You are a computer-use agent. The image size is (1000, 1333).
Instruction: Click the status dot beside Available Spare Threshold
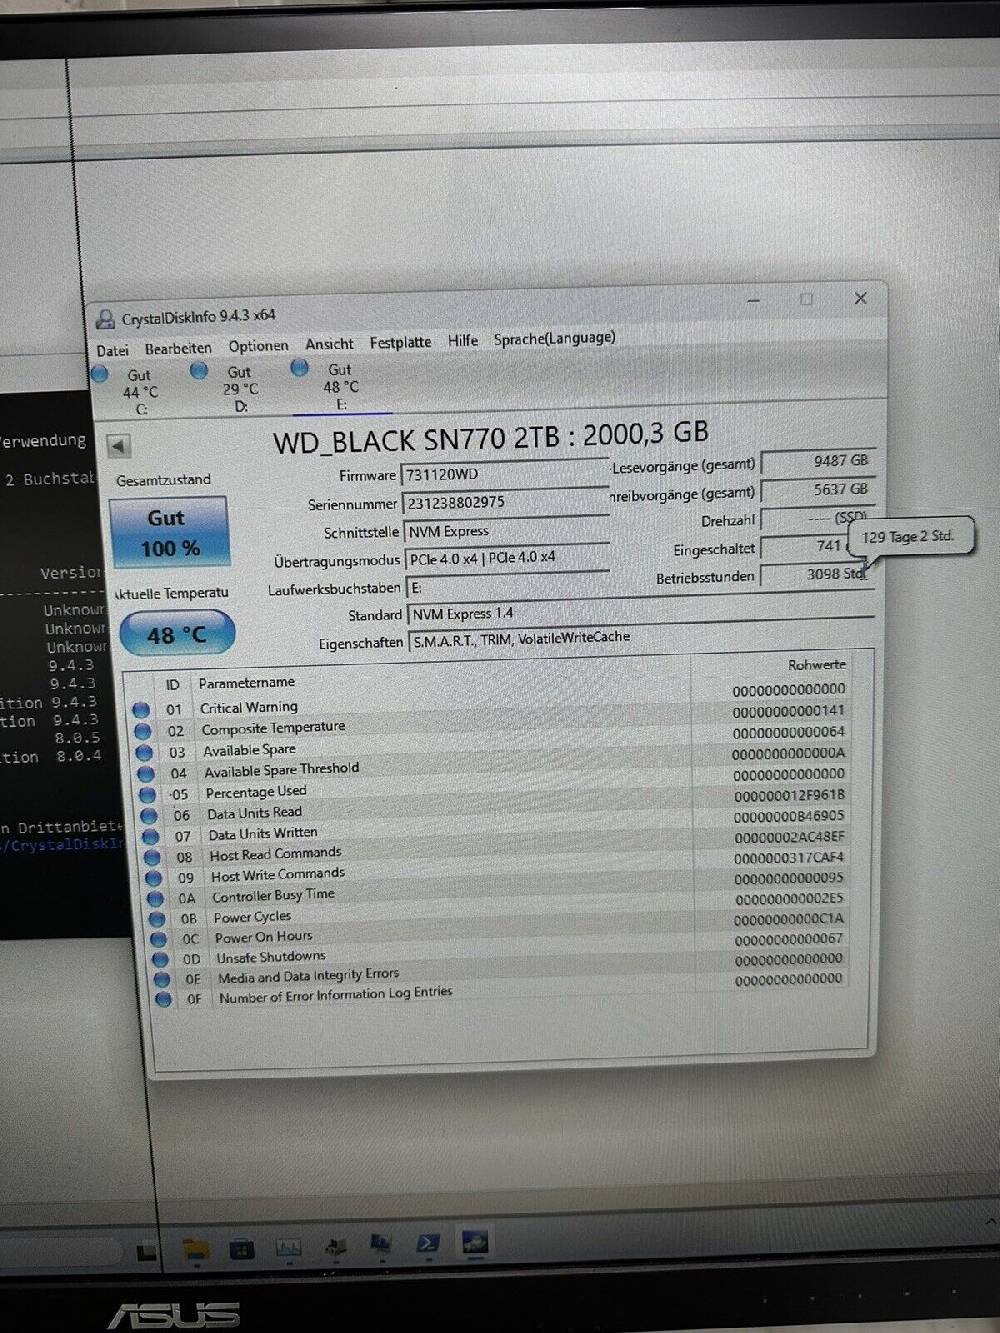click(146, 773)
